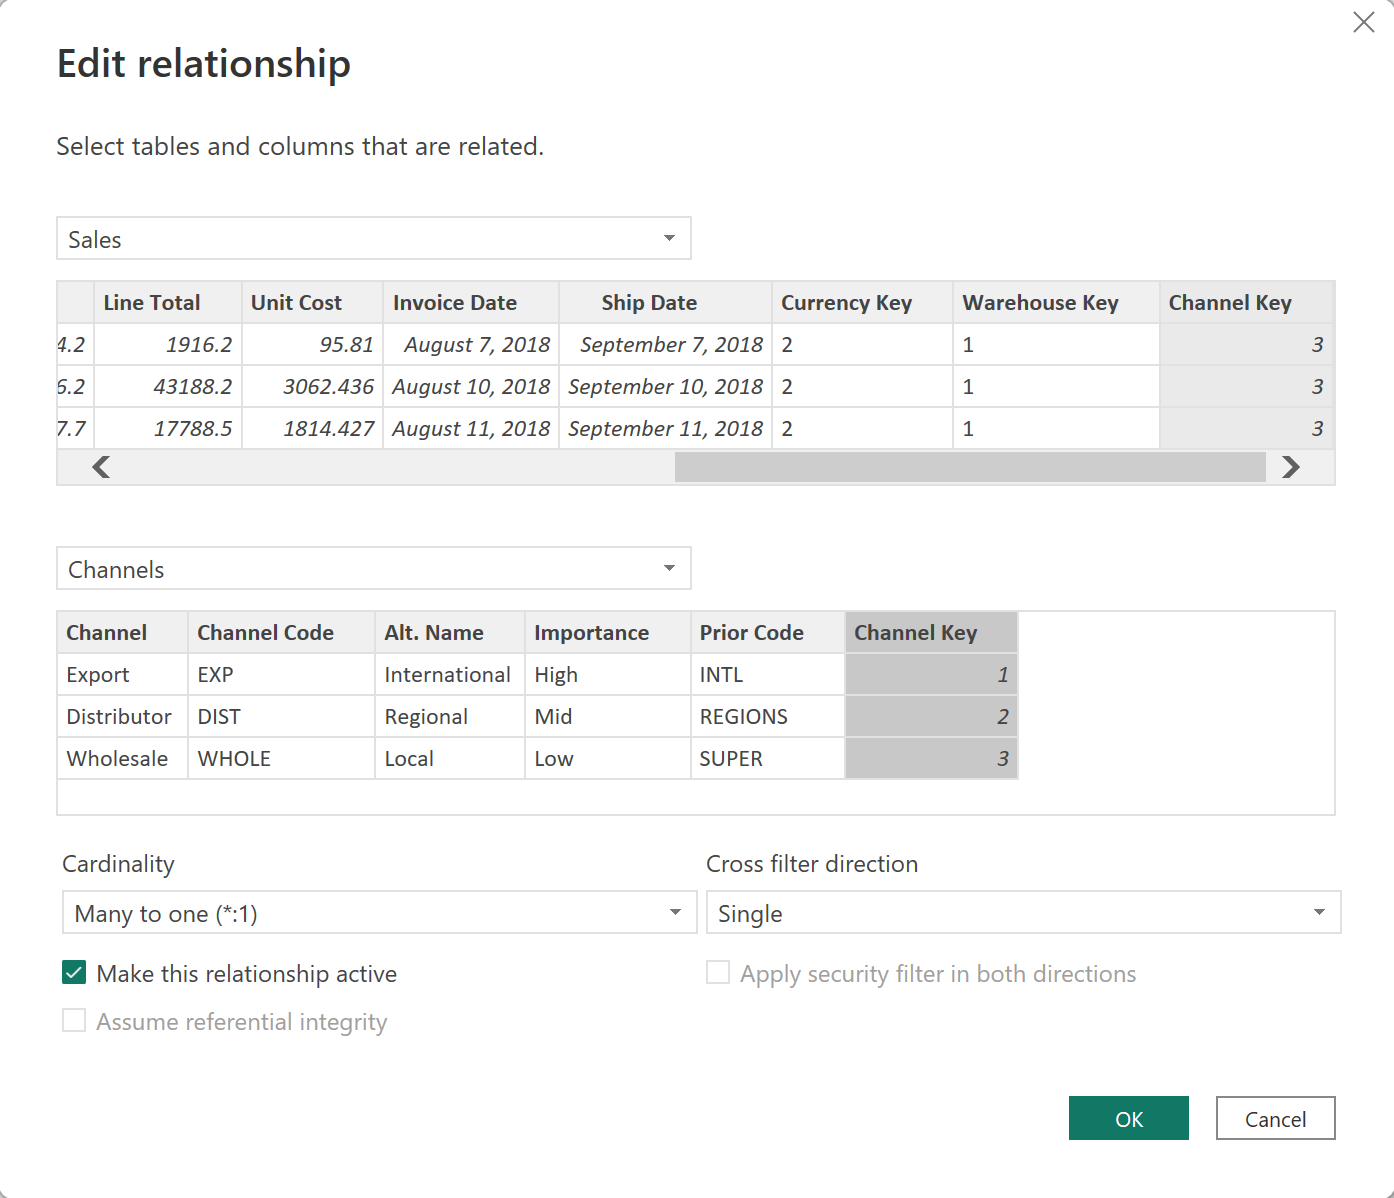Click the September 7, 2018 ship date
The width and height of the screenshot is (1394, 1198).
pos(665,345)
